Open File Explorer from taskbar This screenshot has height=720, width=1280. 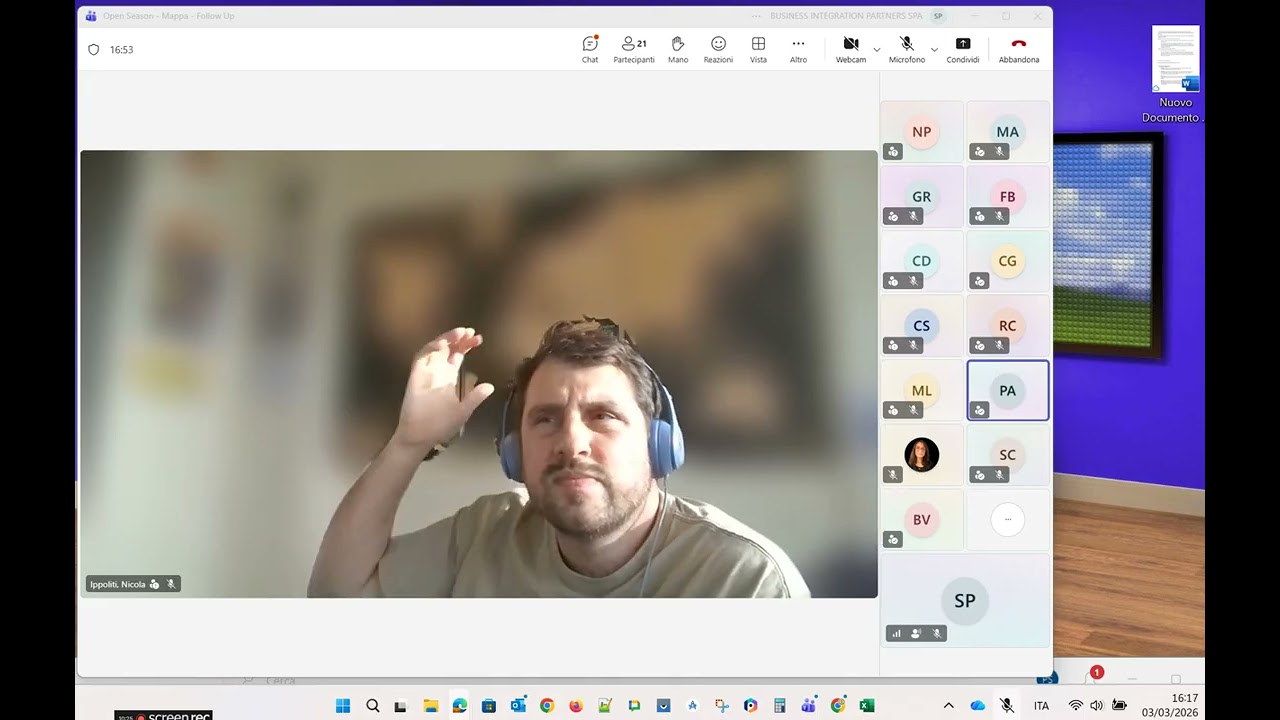click(430, 705)
